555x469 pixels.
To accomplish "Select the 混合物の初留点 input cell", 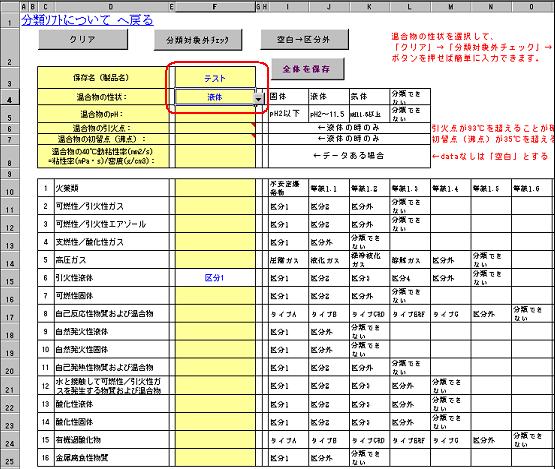I will coord(215,139).
